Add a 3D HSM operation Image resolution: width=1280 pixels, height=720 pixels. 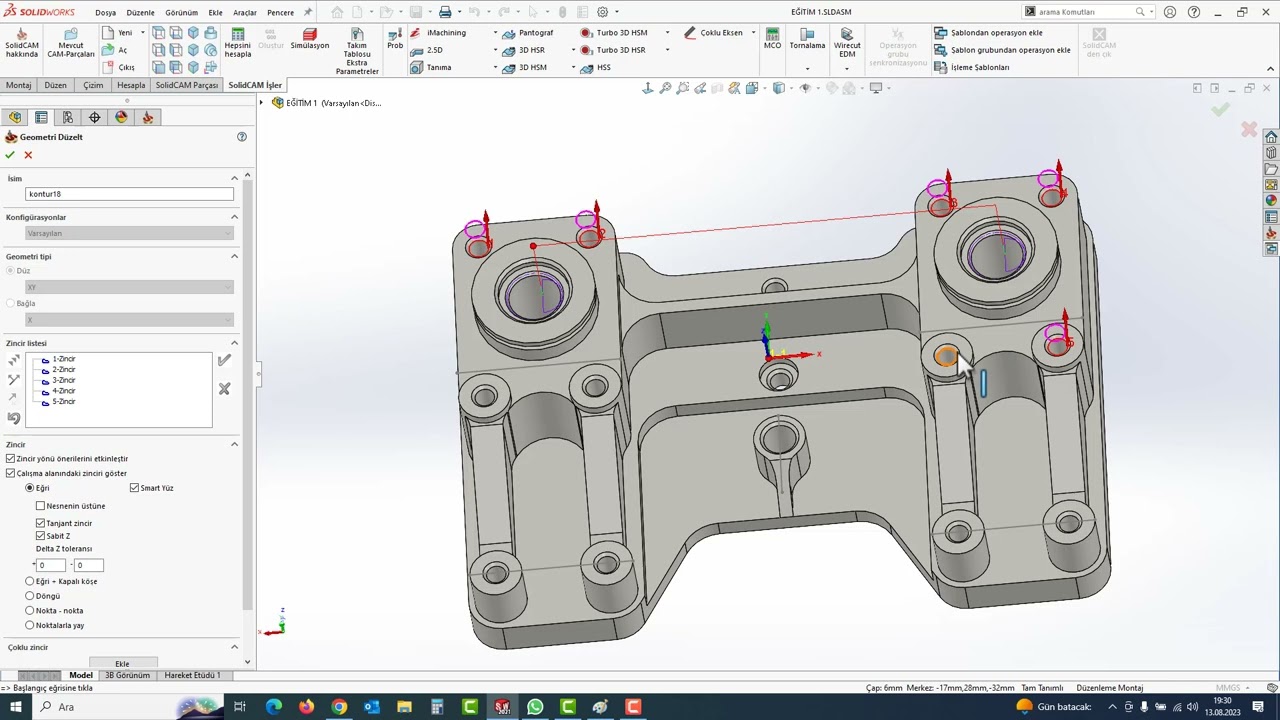tap(525, 67)
